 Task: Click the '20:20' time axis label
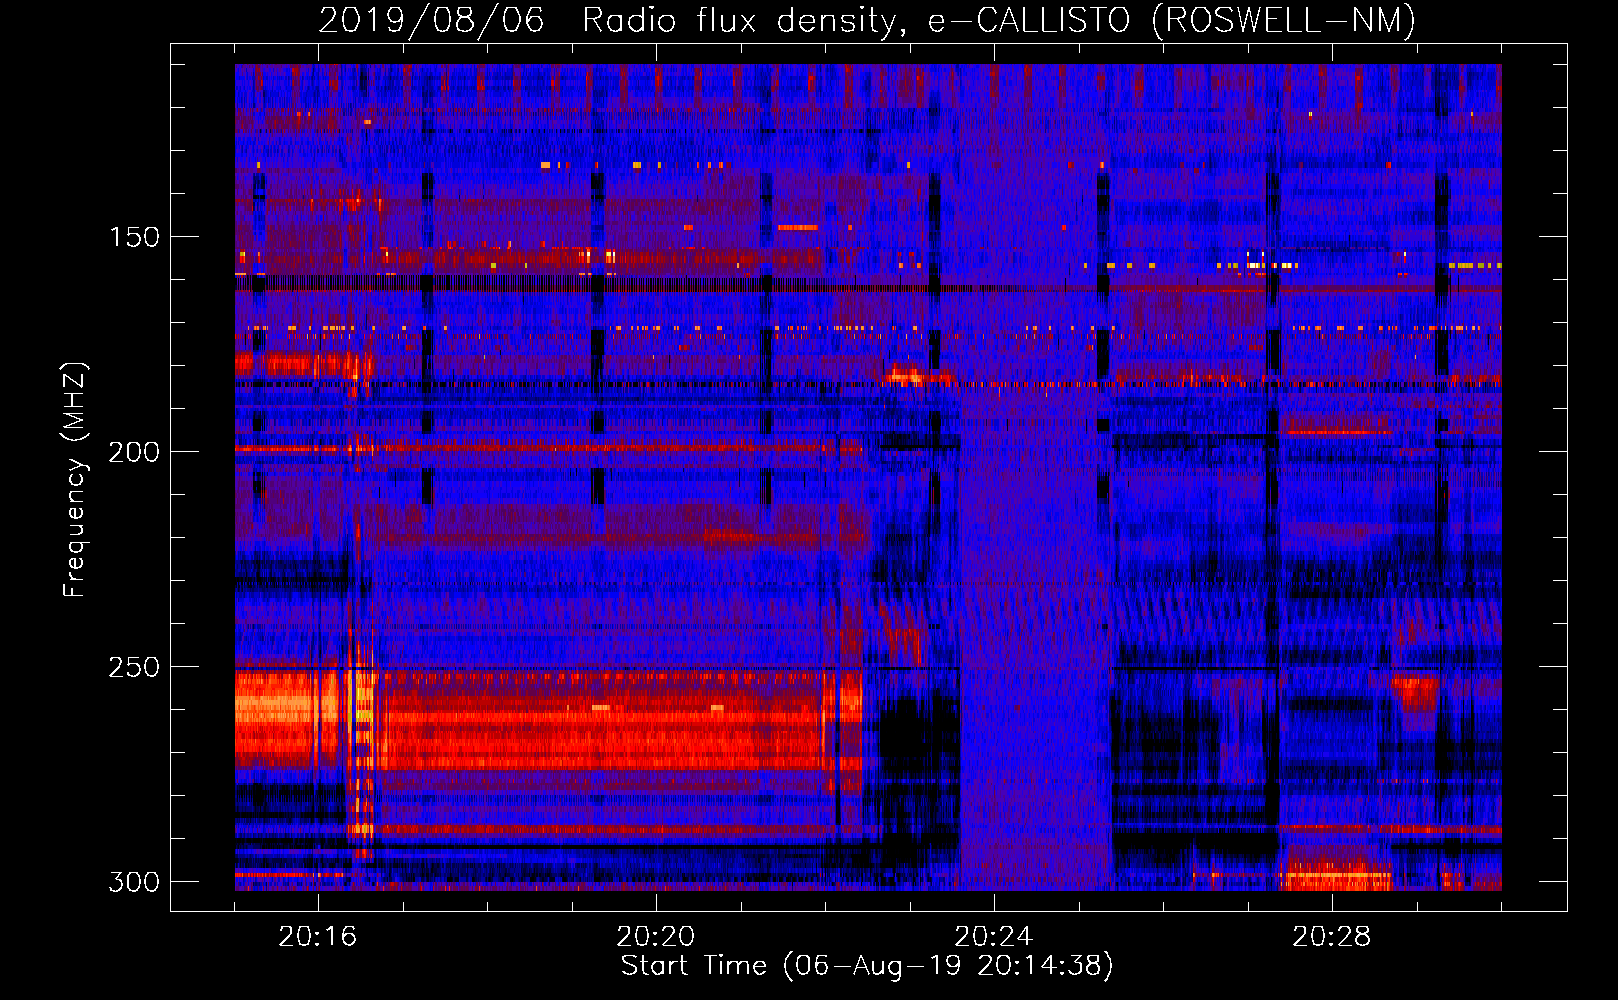(x=656, y=937)
